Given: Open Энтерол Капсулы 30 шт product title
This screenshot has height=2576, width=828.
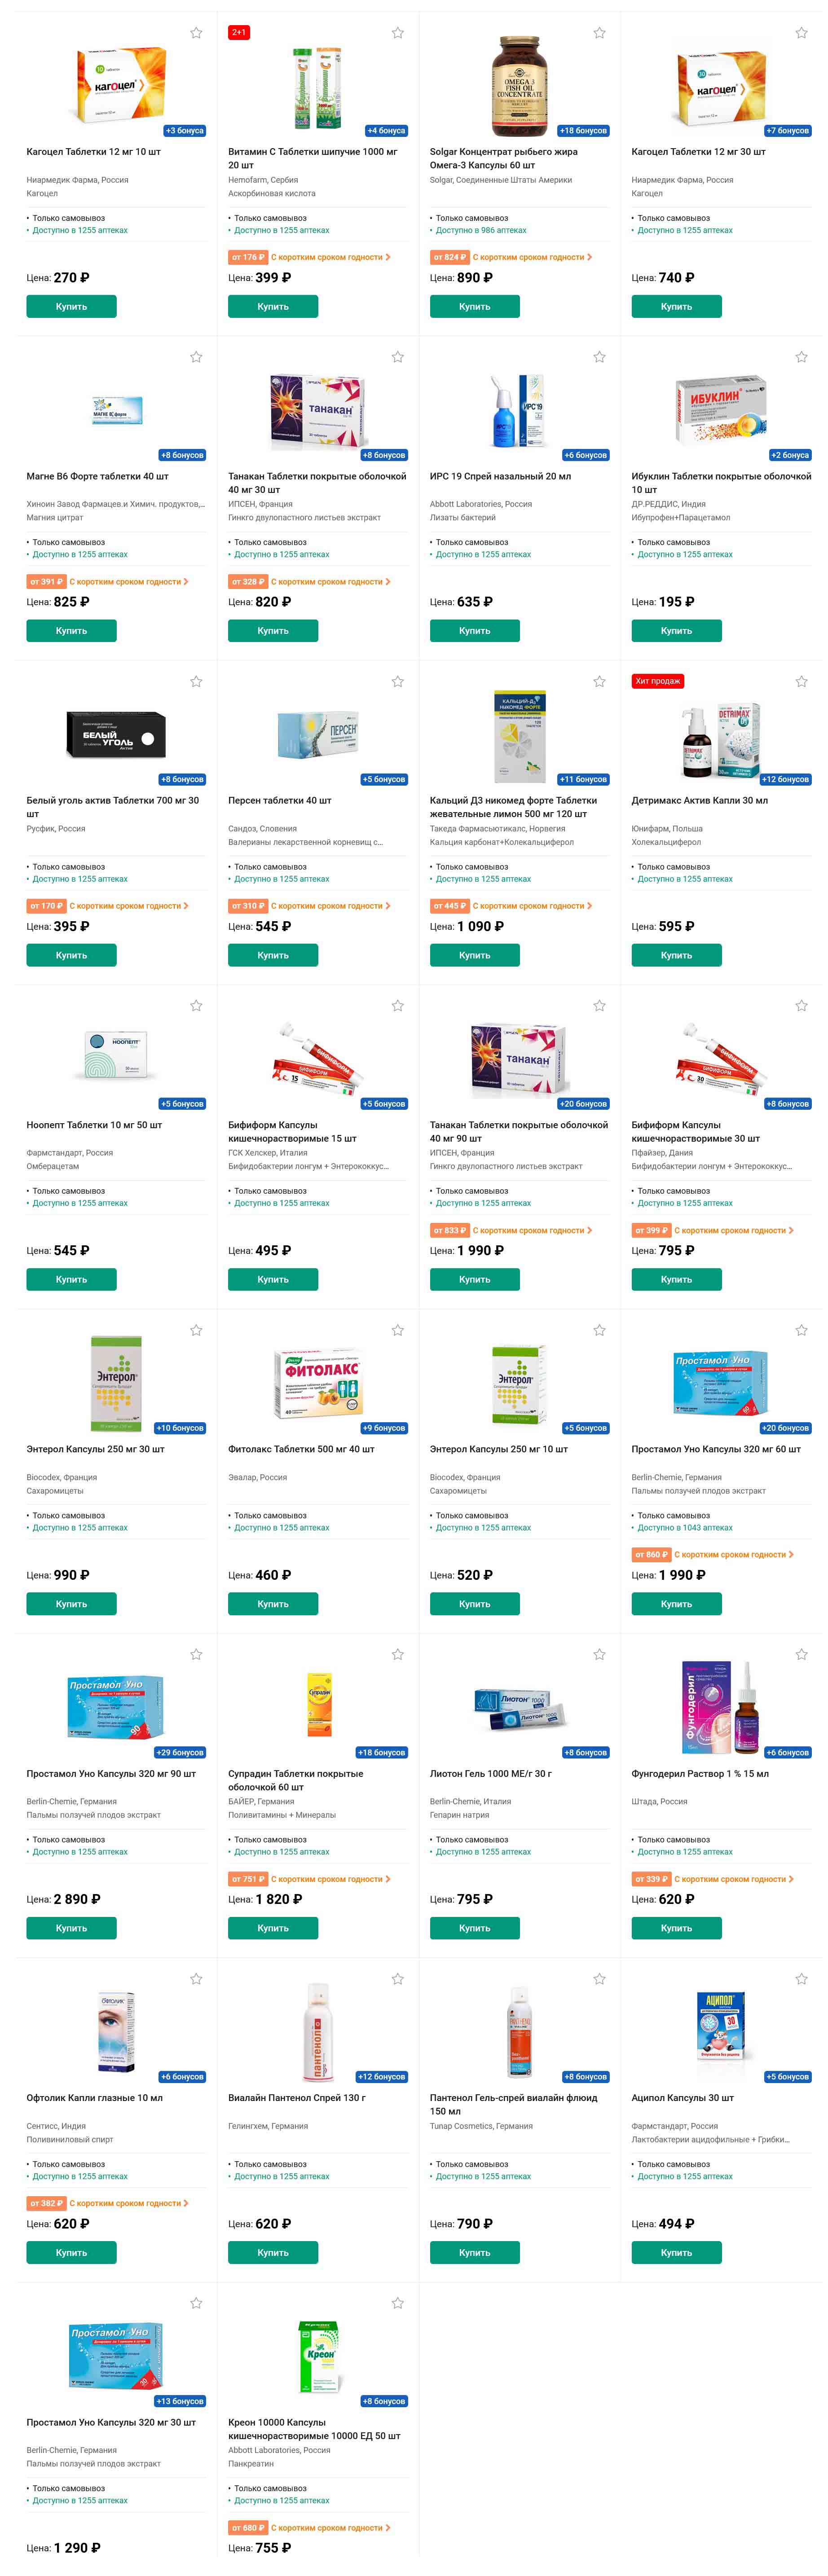Looking at the screenshot, I should click(95, 1449).
